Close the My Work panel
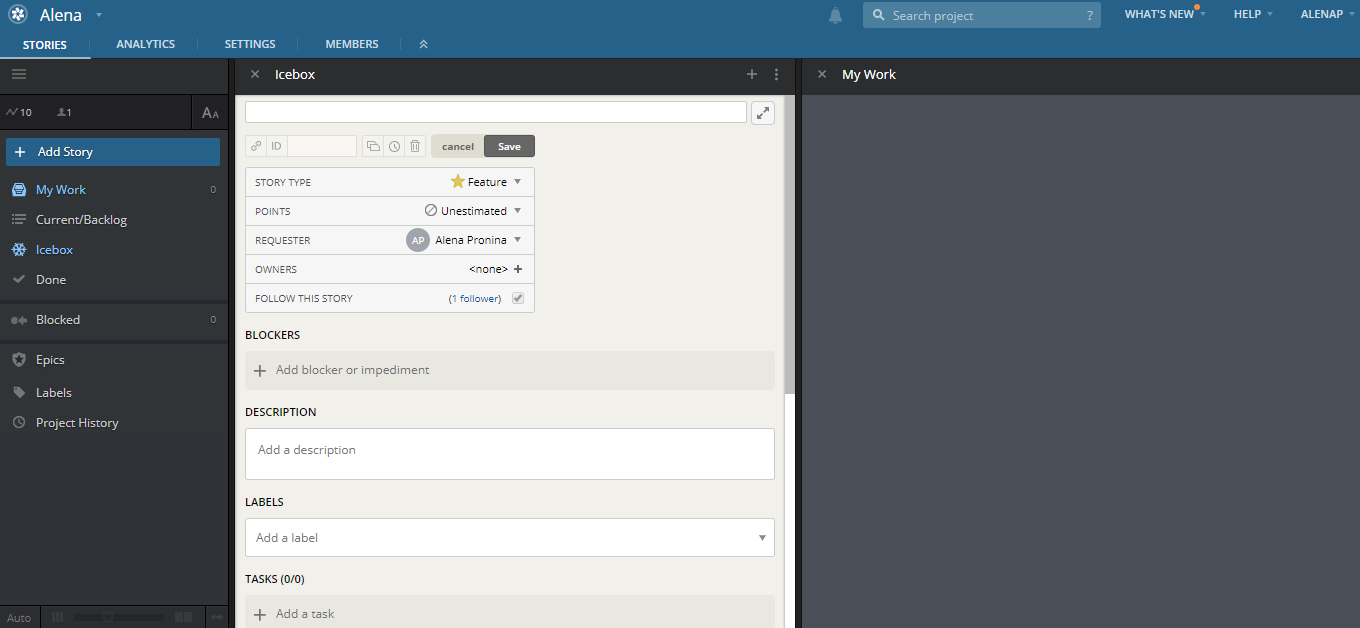Screen dimensions: 1360x628 822,74
